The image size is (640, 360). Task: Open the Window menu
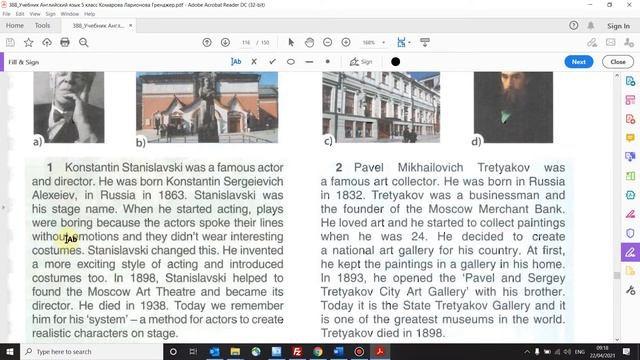[x=69, y=14]
